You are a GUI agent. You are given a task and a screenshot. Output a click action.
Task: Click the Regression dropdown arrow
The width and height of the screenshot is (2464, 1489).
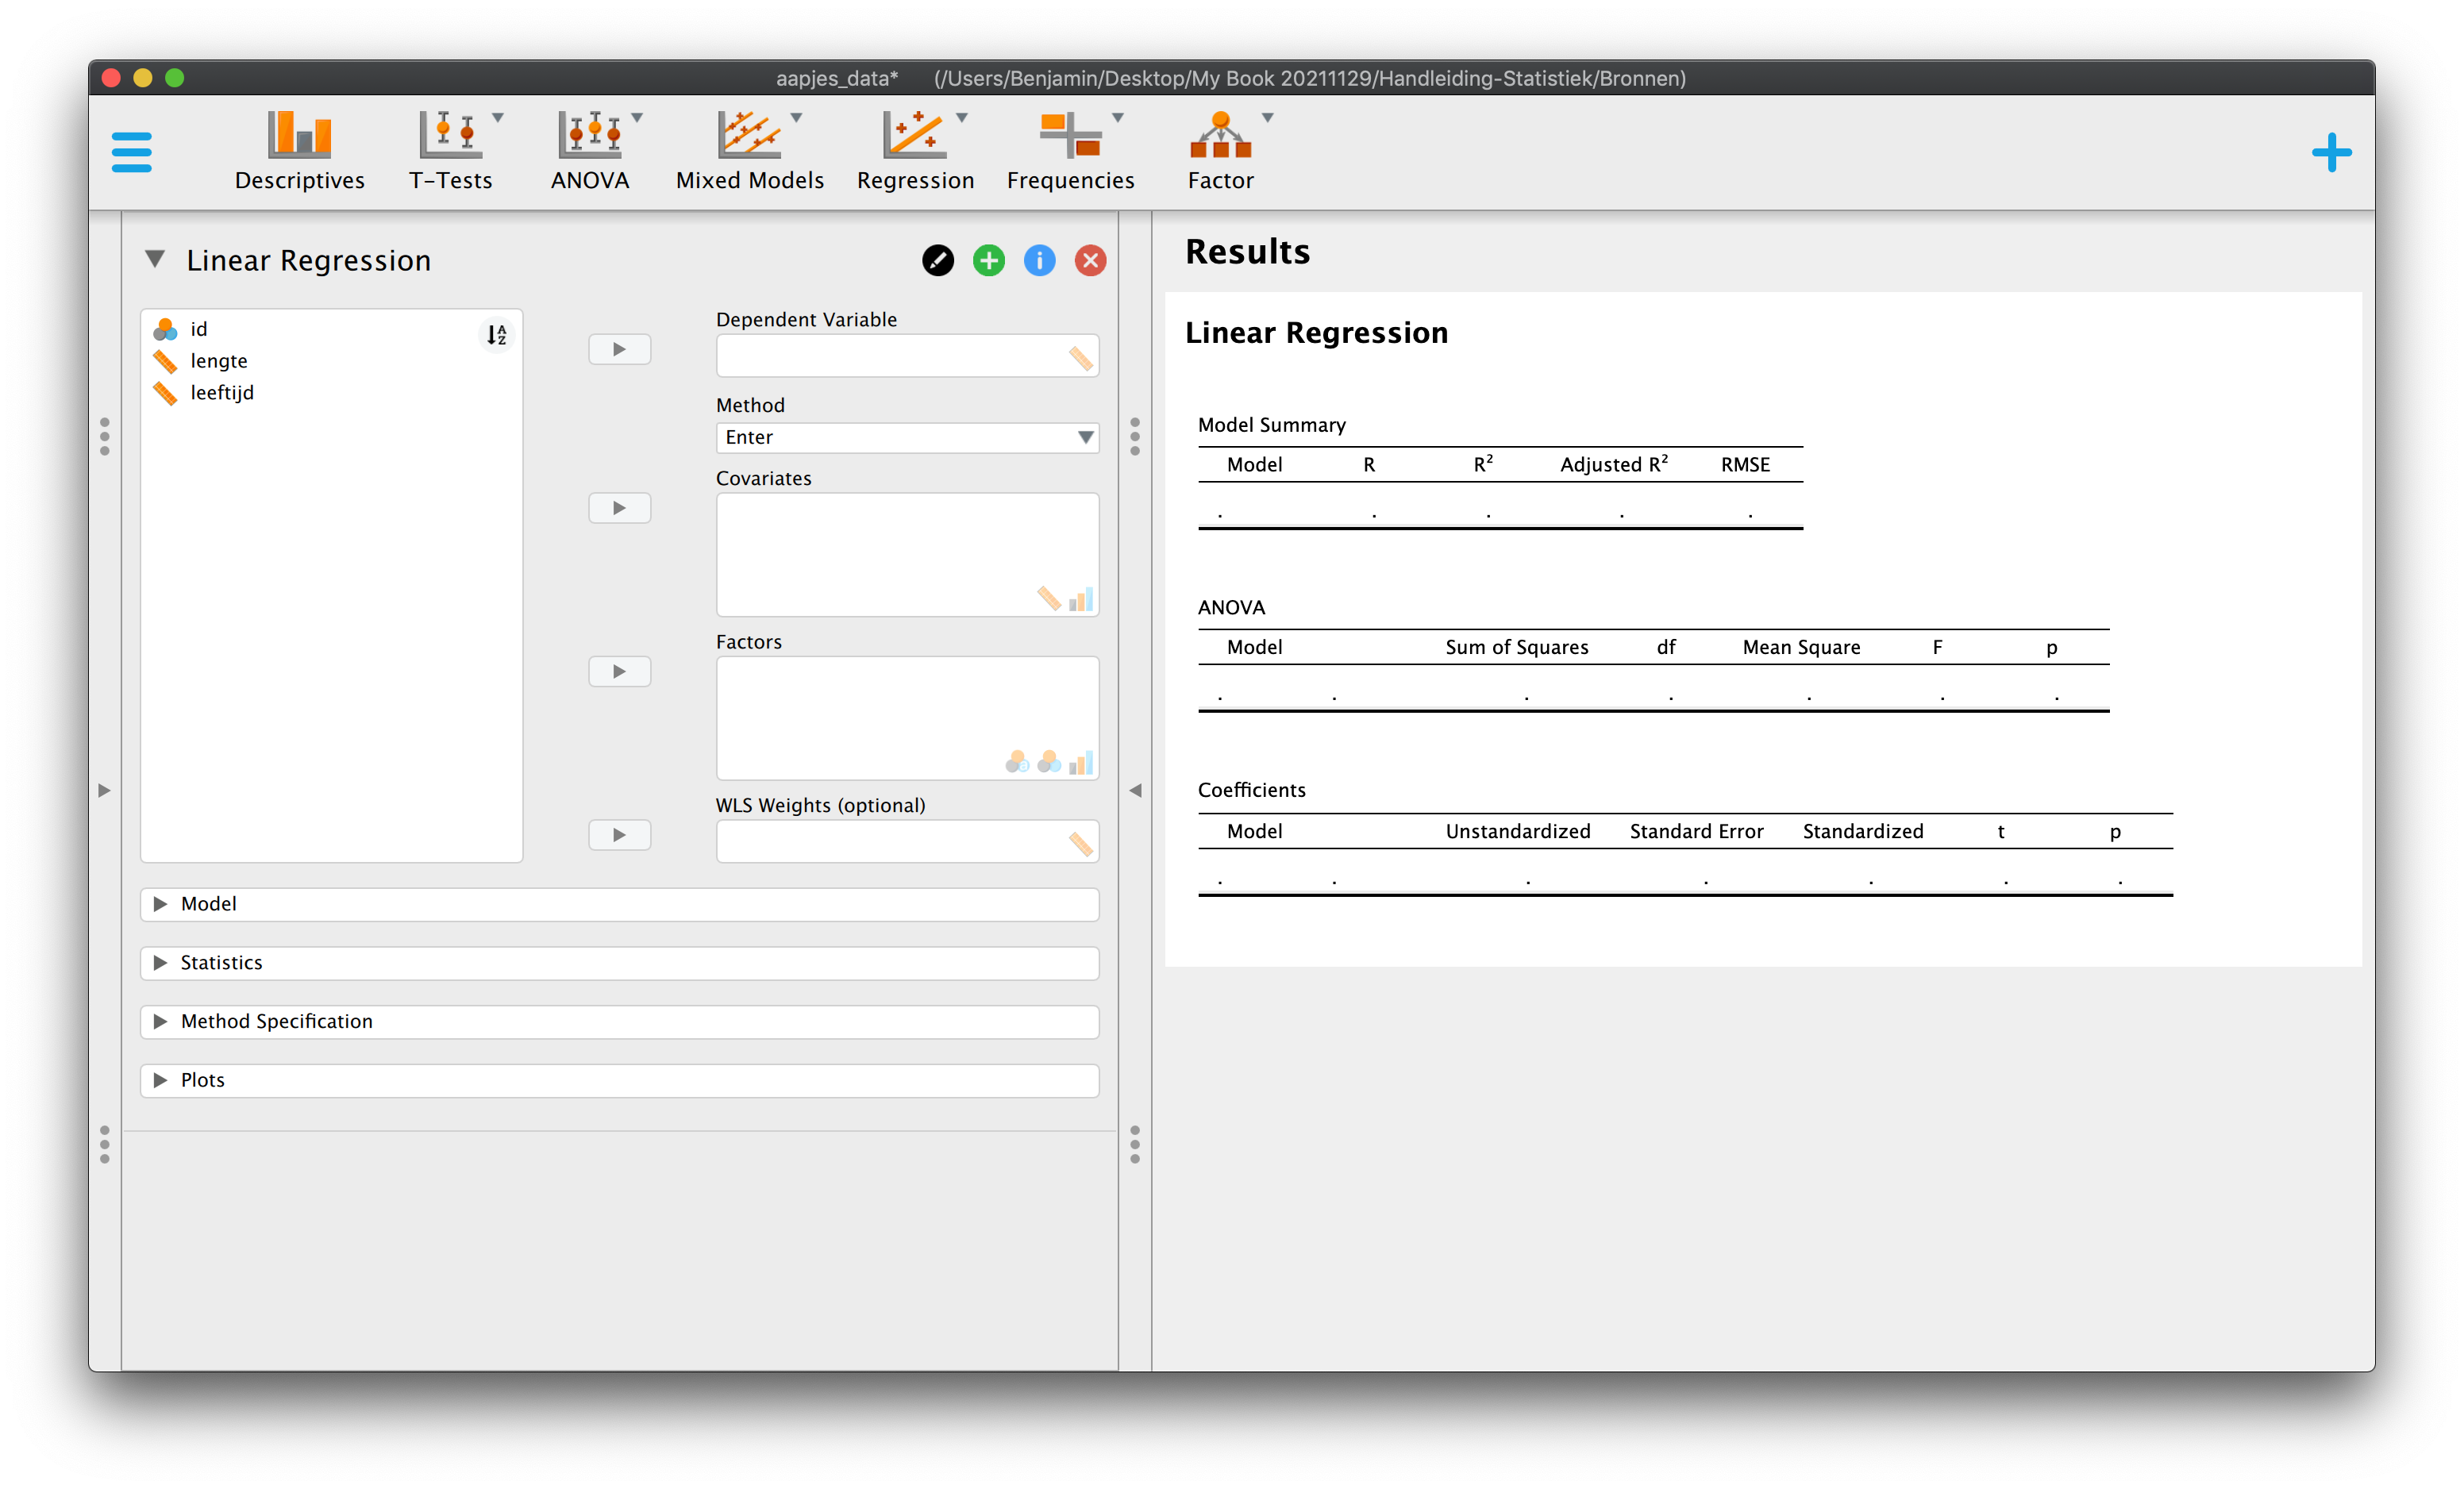pyautogui.click(x=961, y=118)
